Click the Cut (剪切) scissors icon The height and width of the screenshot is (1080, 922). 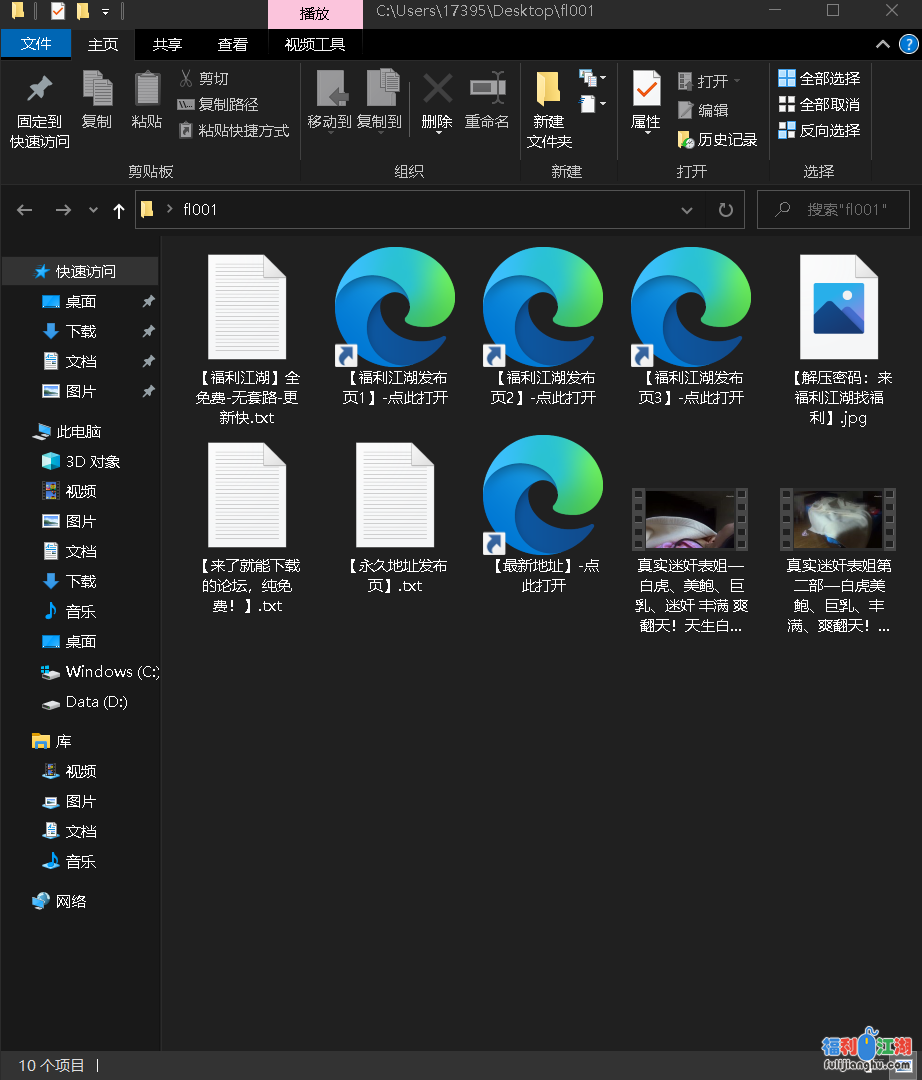coord(186,78)
